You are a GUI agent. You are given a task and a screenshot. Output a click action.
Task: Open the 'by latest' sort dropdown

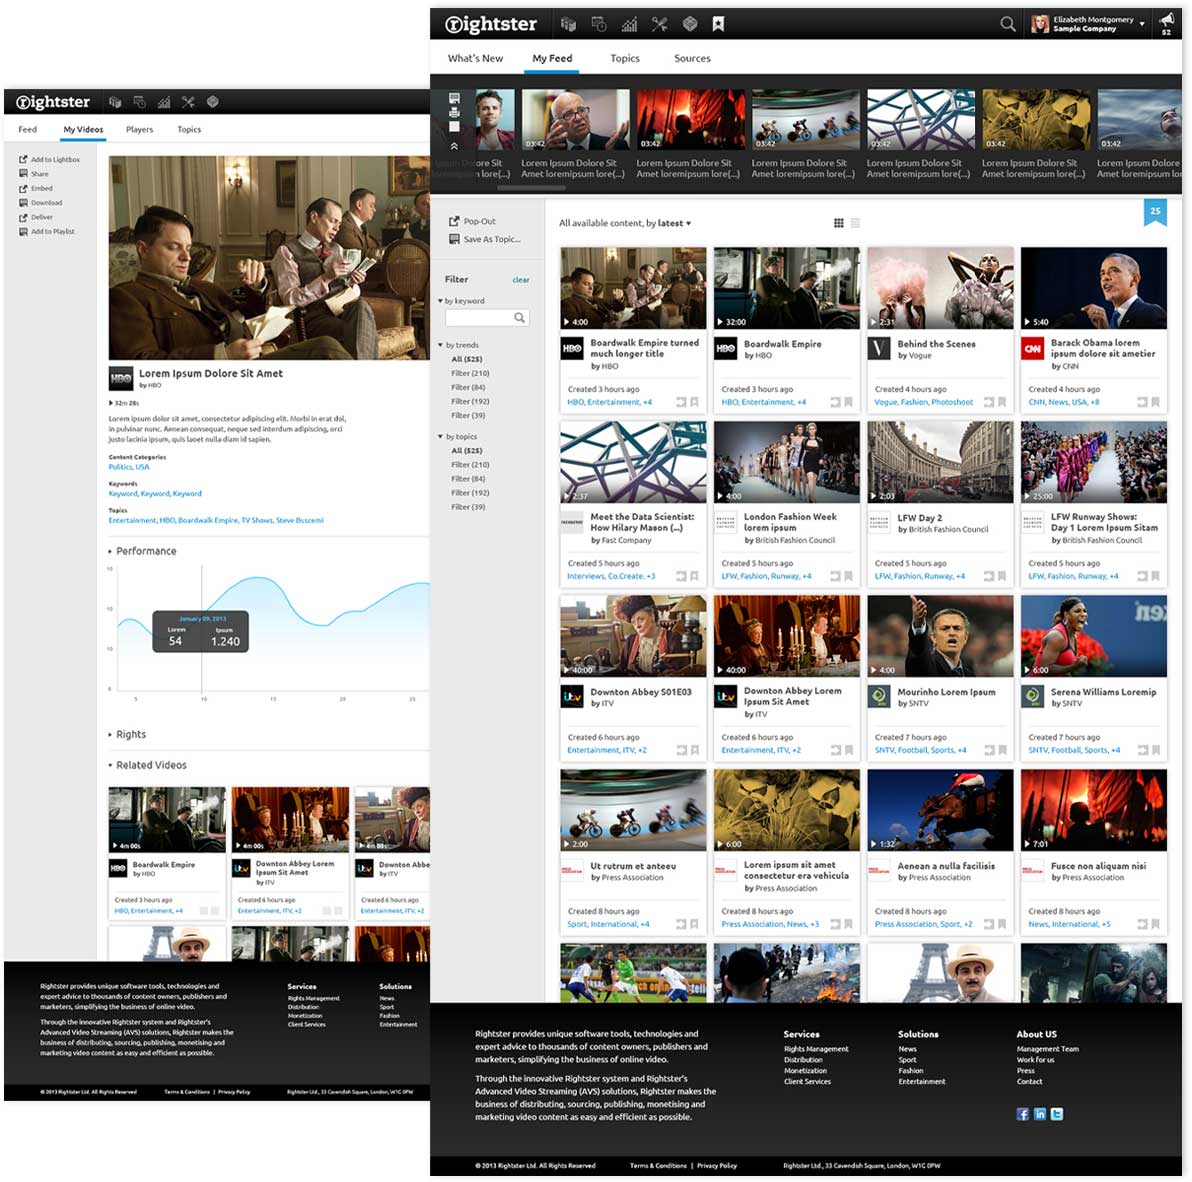(x=669, y=223)
